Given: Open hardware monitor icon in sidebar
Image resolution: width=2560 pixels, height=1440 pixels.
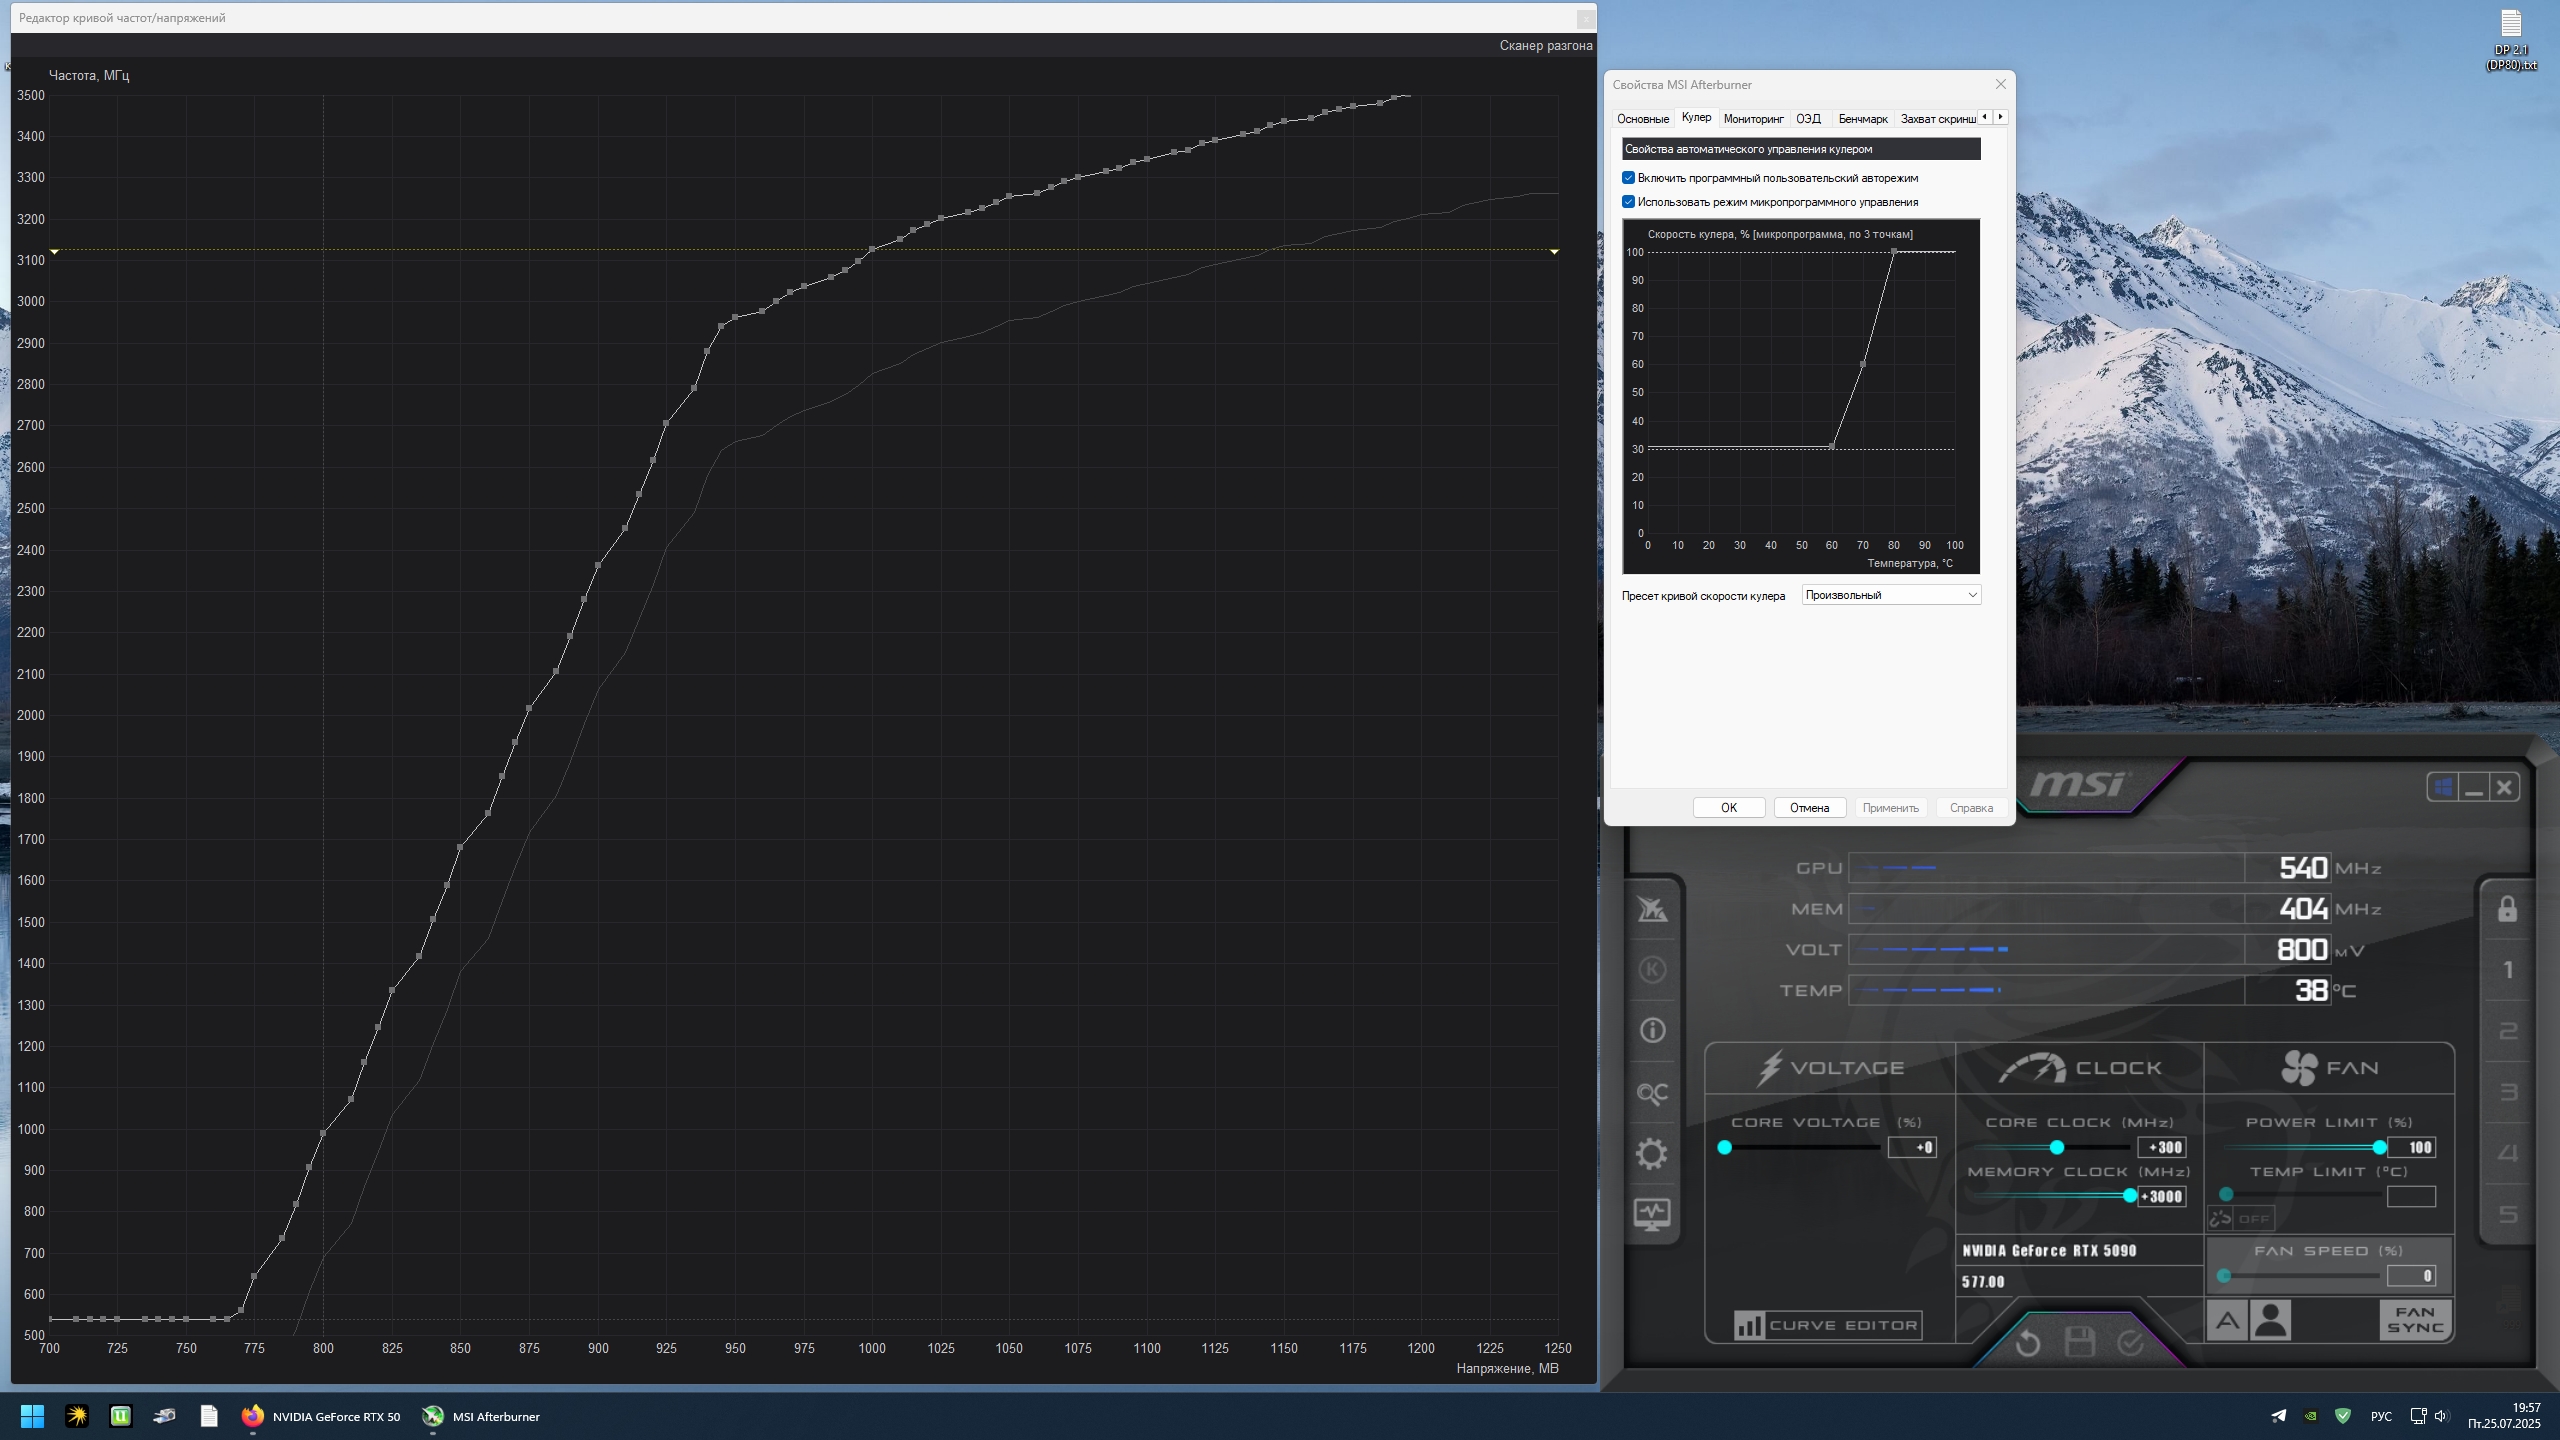Looking at the screenshot, I should click(x=1652, y=1214).
